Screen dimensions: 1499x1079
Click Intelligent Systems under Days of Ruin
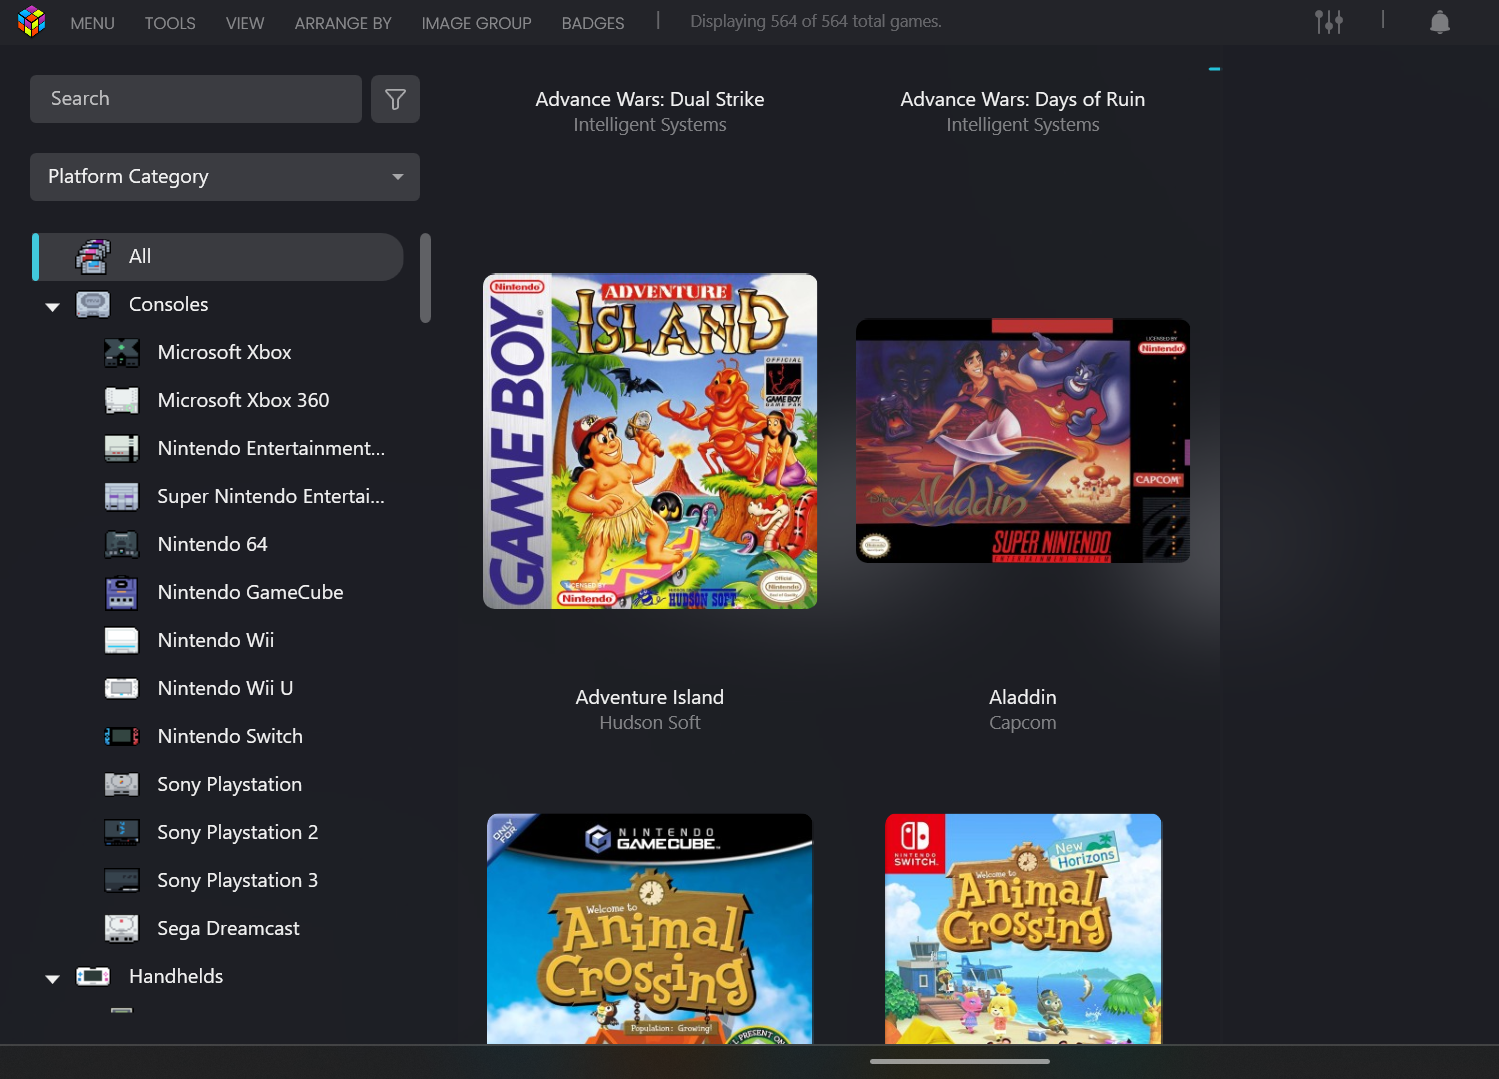click(x=1023, y=124)
